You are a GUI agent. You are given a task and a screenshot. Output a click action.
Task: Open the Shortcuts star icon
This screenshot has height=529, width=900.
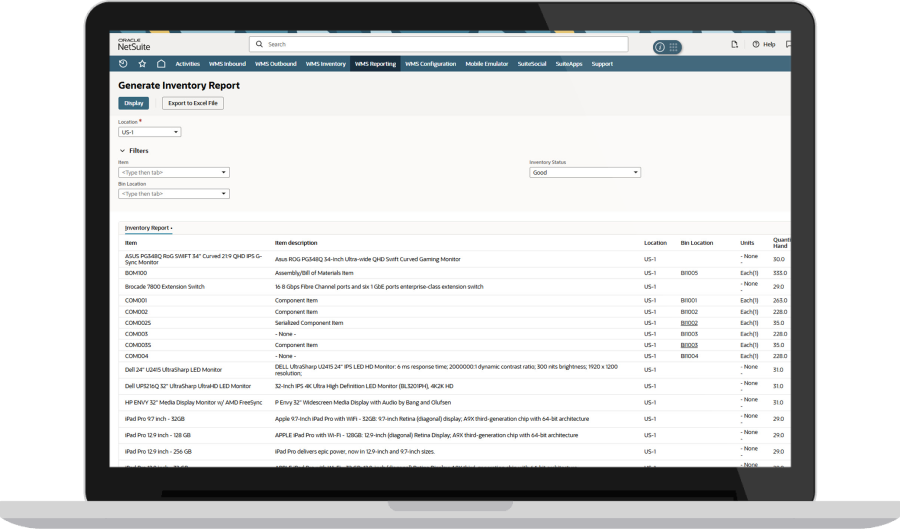tap(142, 64)
